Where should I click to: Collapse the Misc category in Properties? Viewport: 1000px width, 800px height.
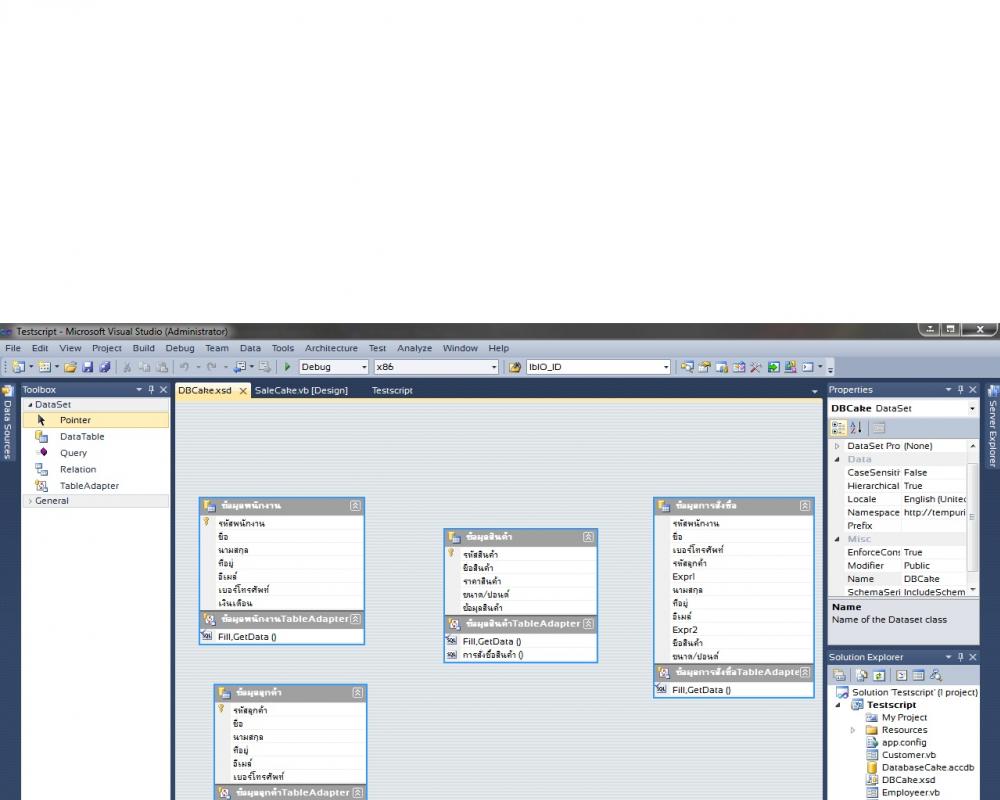coord(837,539)
